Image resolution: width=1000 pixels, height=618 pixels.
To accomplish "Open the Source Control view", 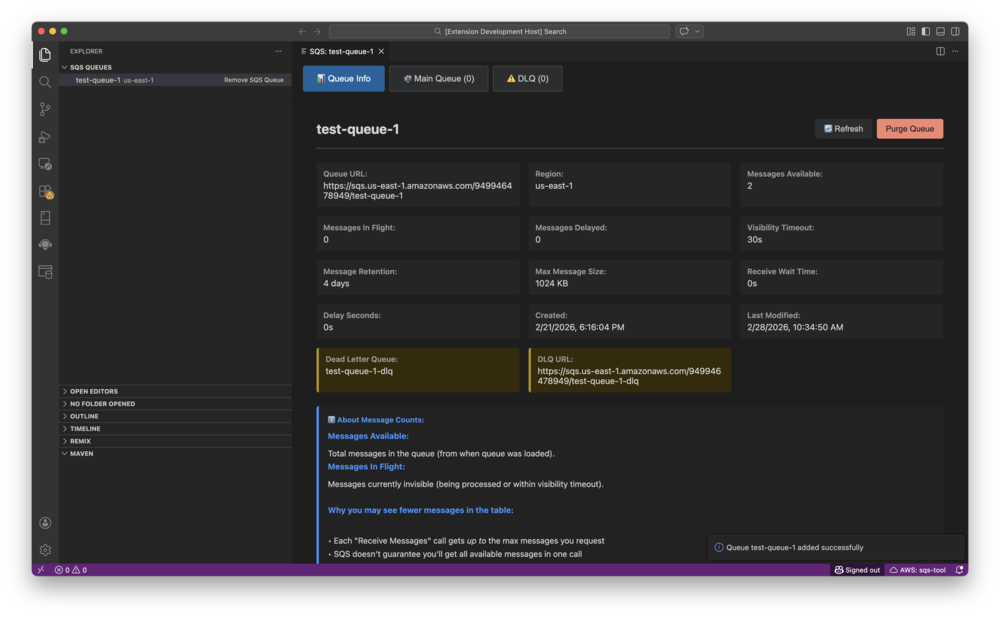I will (x=45, y=109).
